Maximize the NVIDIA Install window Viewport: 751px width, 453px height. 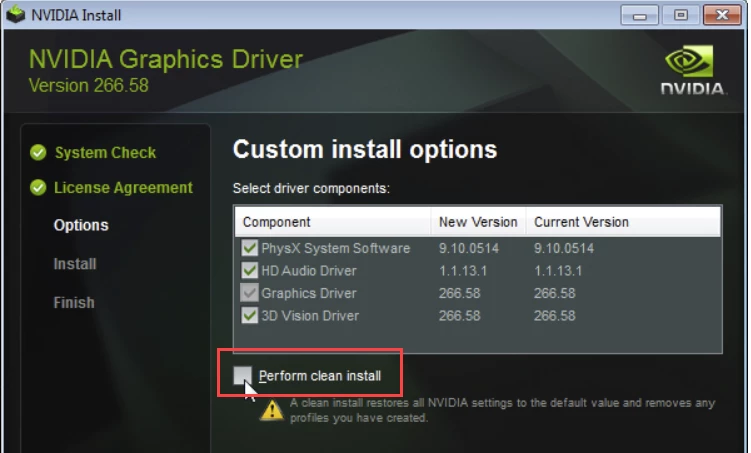(681, 15)
